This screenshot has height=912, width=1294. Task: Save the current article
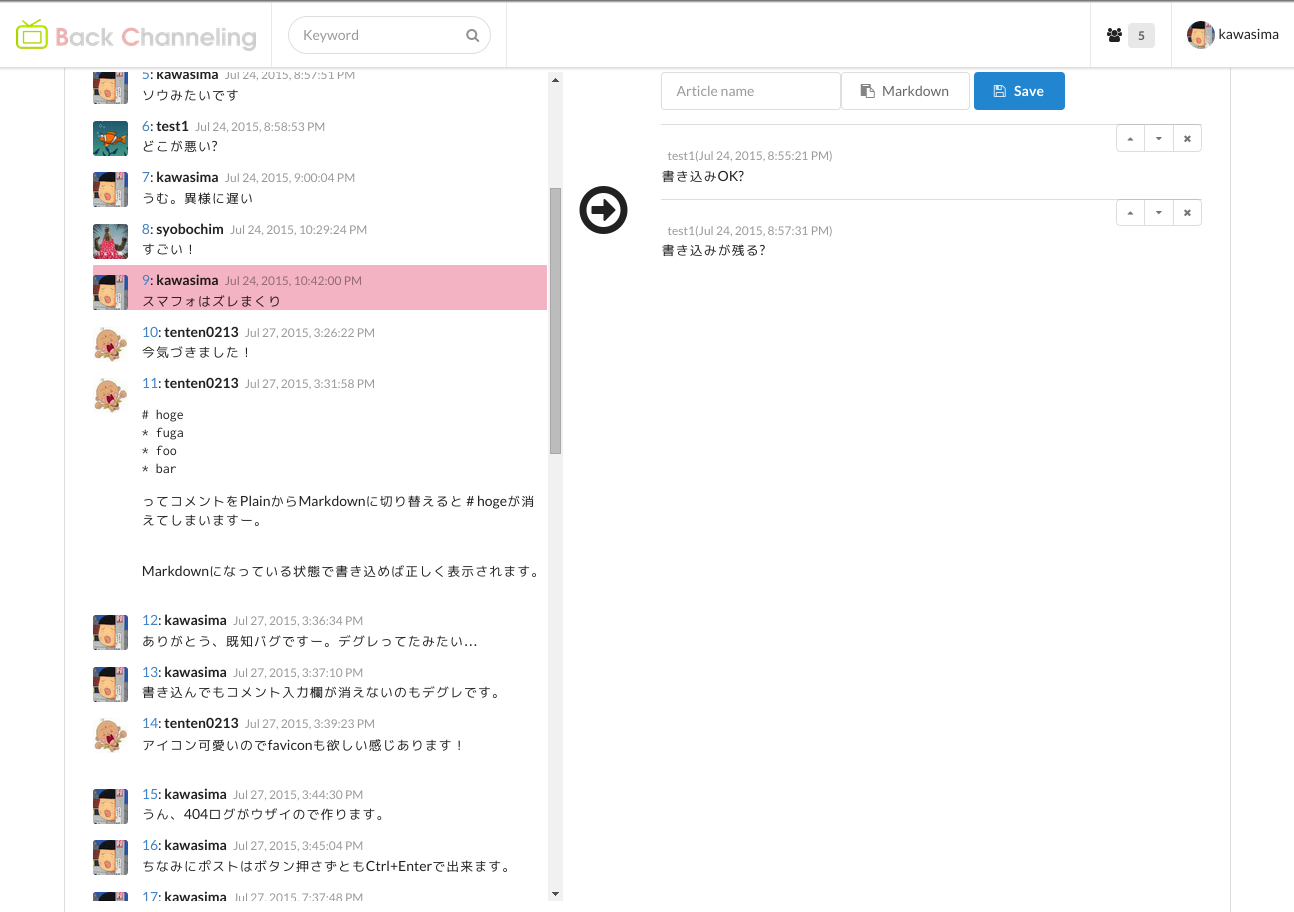point(1019,90)
